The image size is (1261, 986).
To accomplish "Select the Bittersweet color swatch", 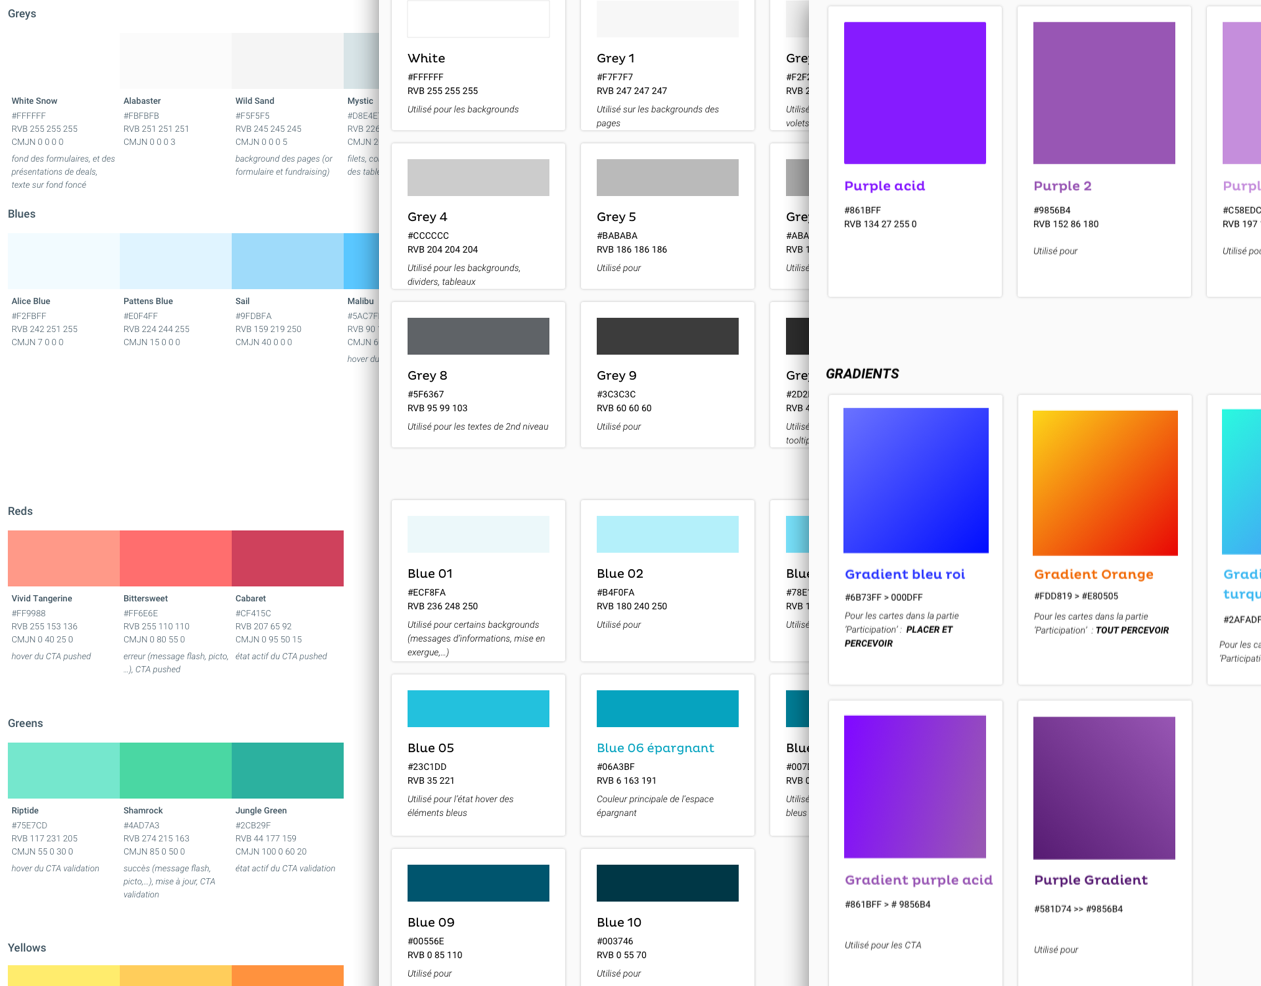I will click(x=176, y=558).
